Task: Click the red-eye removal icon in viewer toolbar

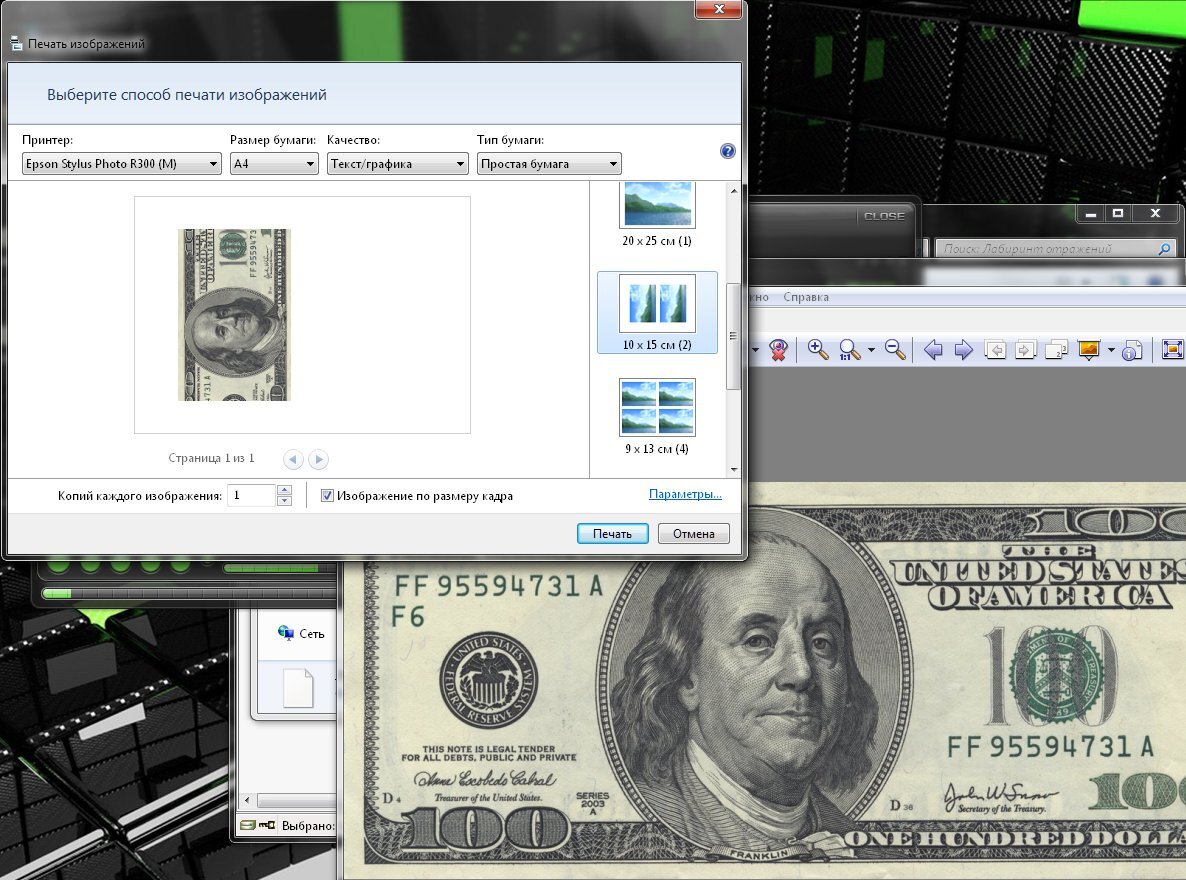Action: (778, 350)
